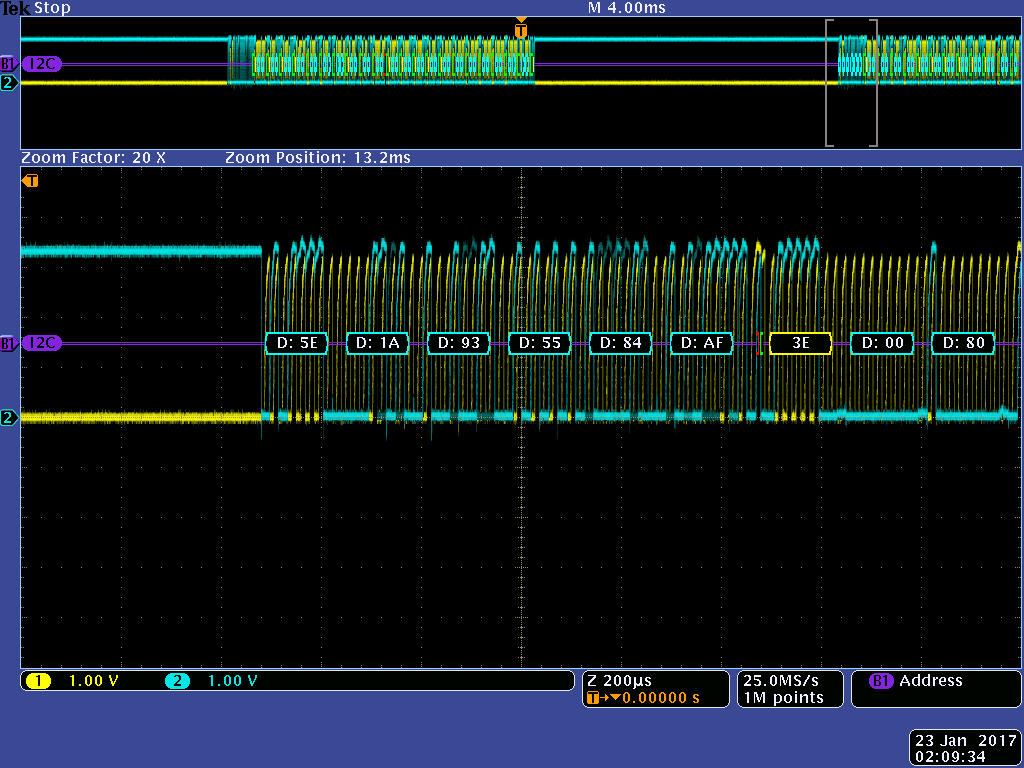Click the decoded byte 'D: 00'

tap(882, 343)
